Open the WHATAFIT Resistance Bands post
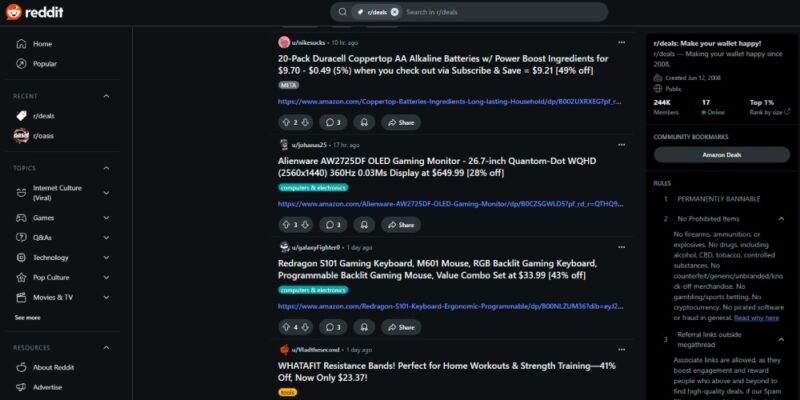Viewport: 800px width, 400px height. (447, 372)
